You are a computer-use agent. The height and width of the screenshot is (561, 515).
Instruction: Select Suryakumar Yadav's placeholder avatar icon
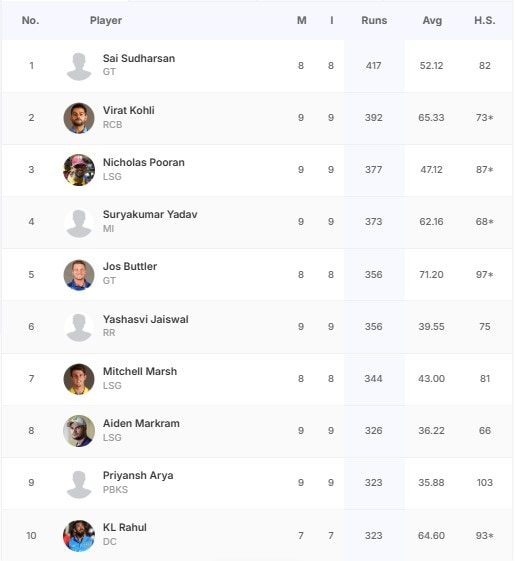click(79, 223)
